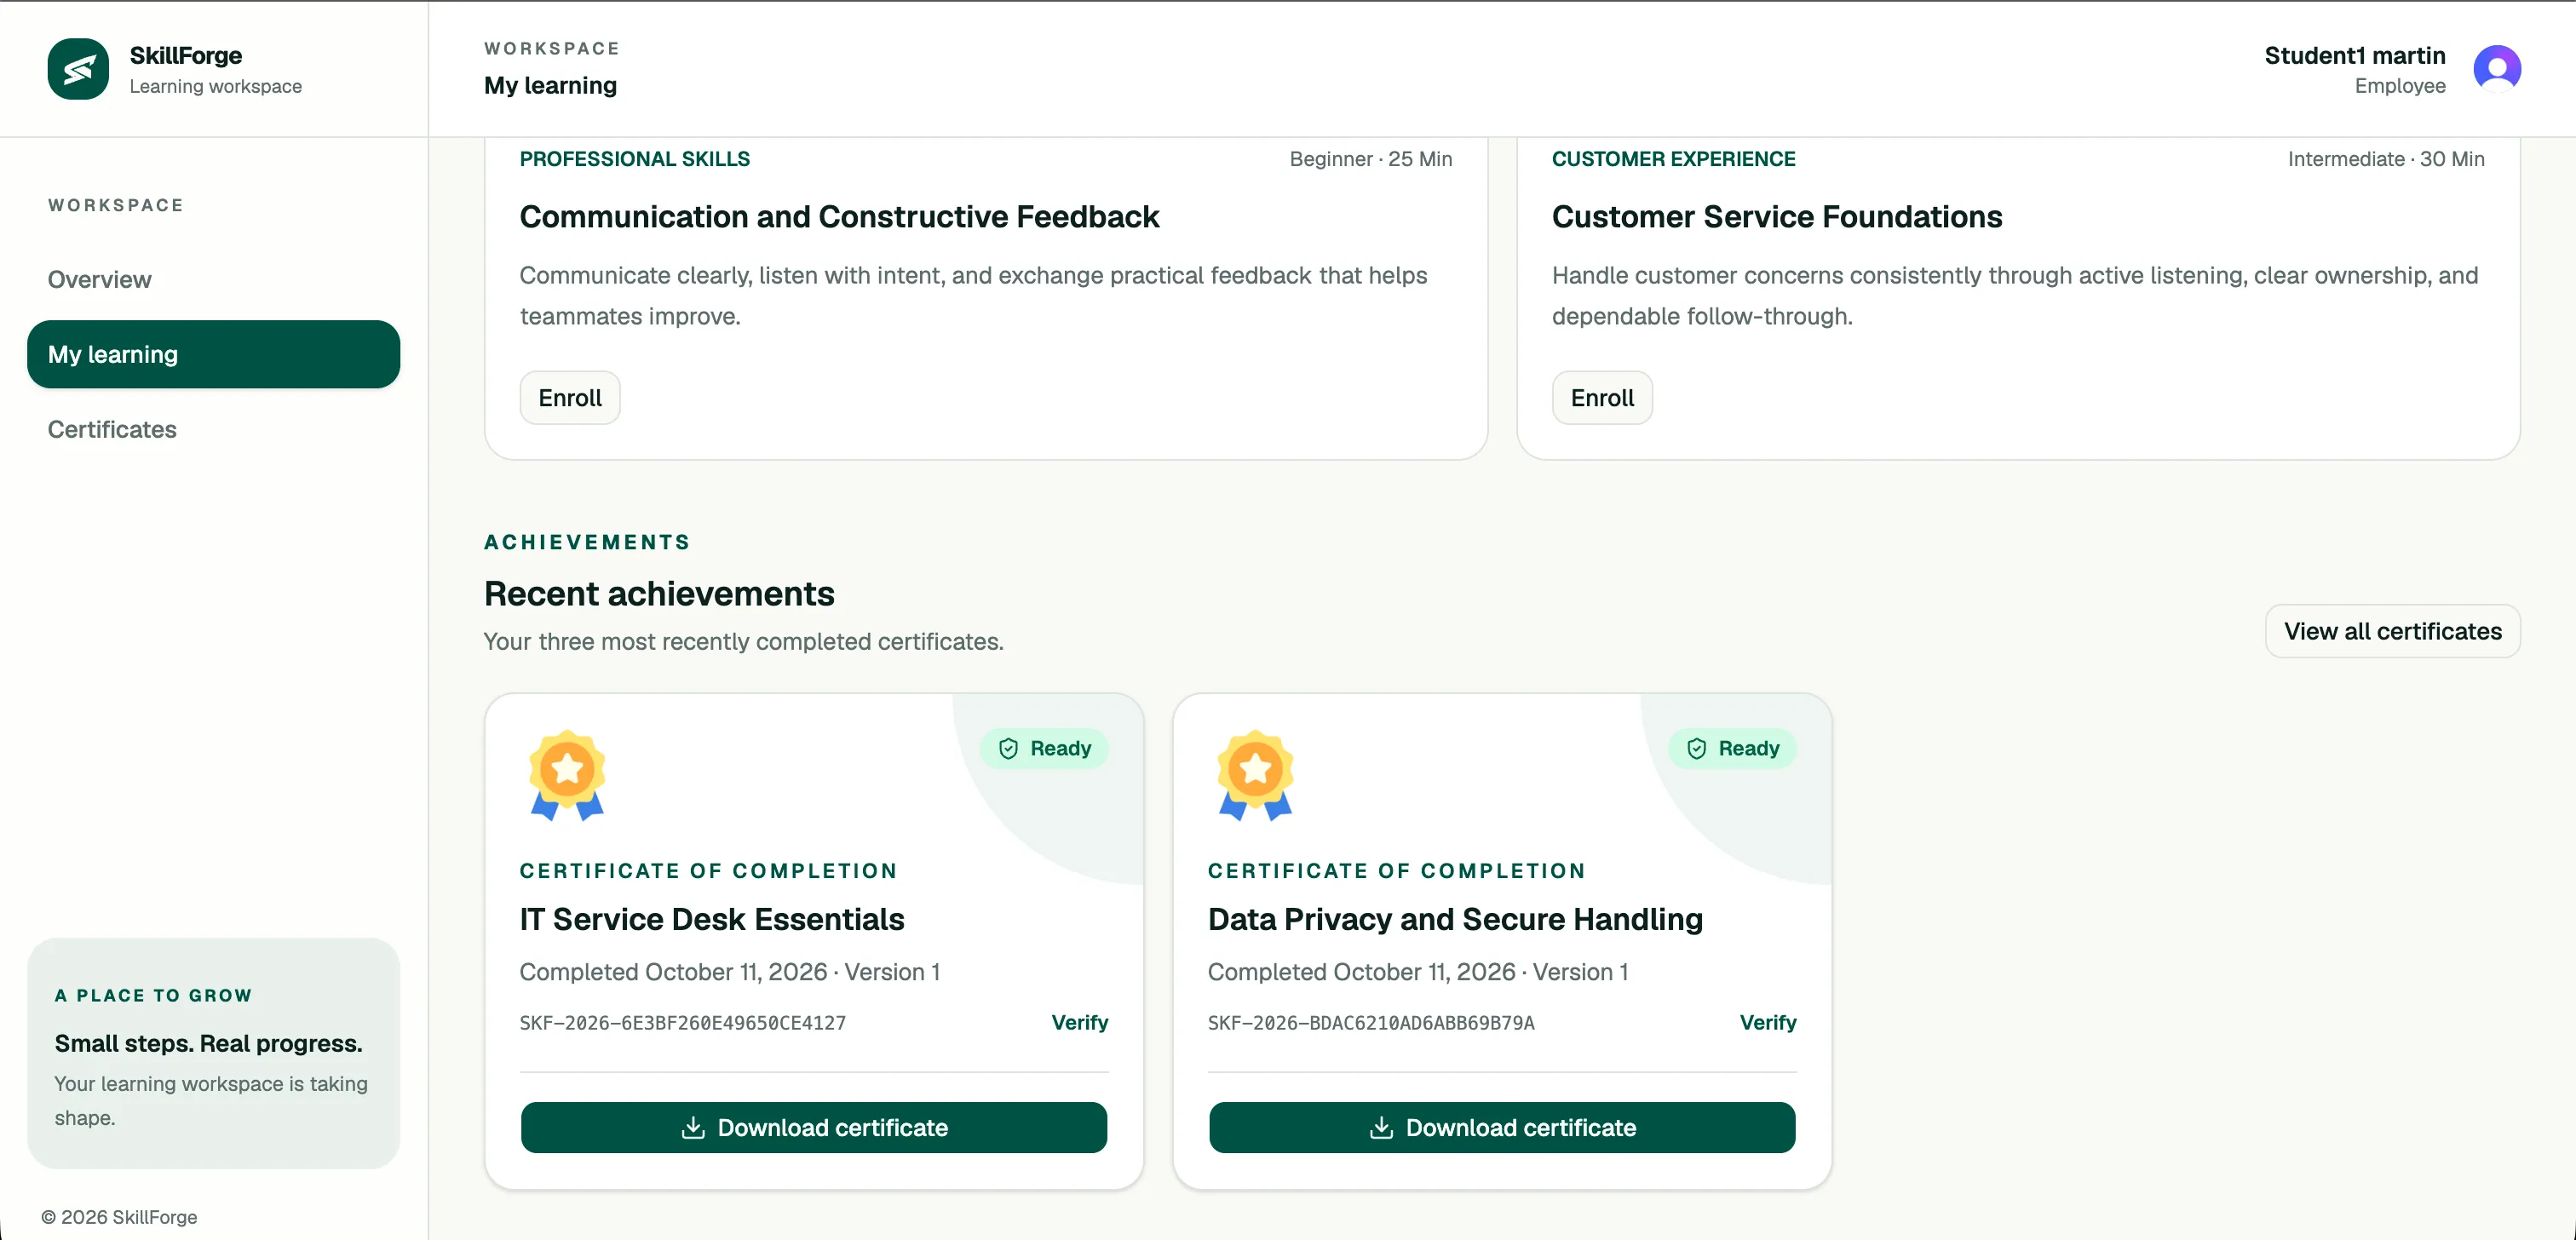Verify the Data Privacy certificate
Screen dimensions: 2576x1240
(1767, 1022)
